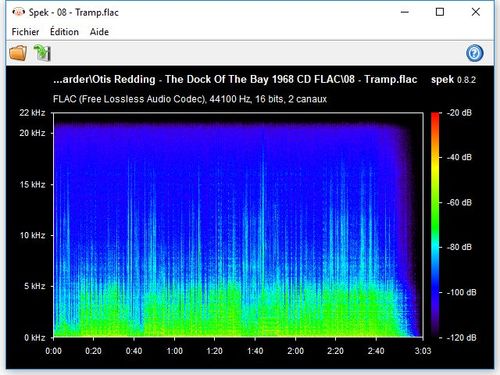The image size is (500, 375).
Task: Click the -120 dB scale label
Action: [461, 338]
